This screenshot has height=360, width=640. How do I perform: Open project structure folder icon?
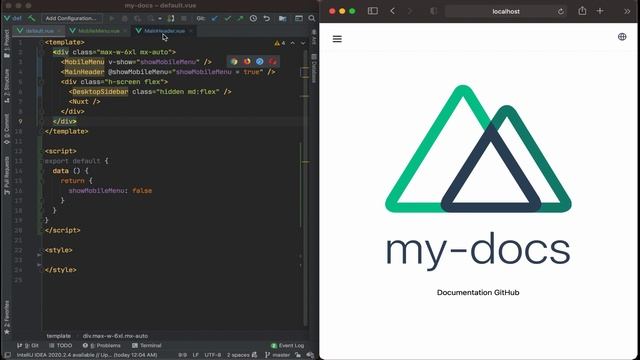tap(282, 18)
